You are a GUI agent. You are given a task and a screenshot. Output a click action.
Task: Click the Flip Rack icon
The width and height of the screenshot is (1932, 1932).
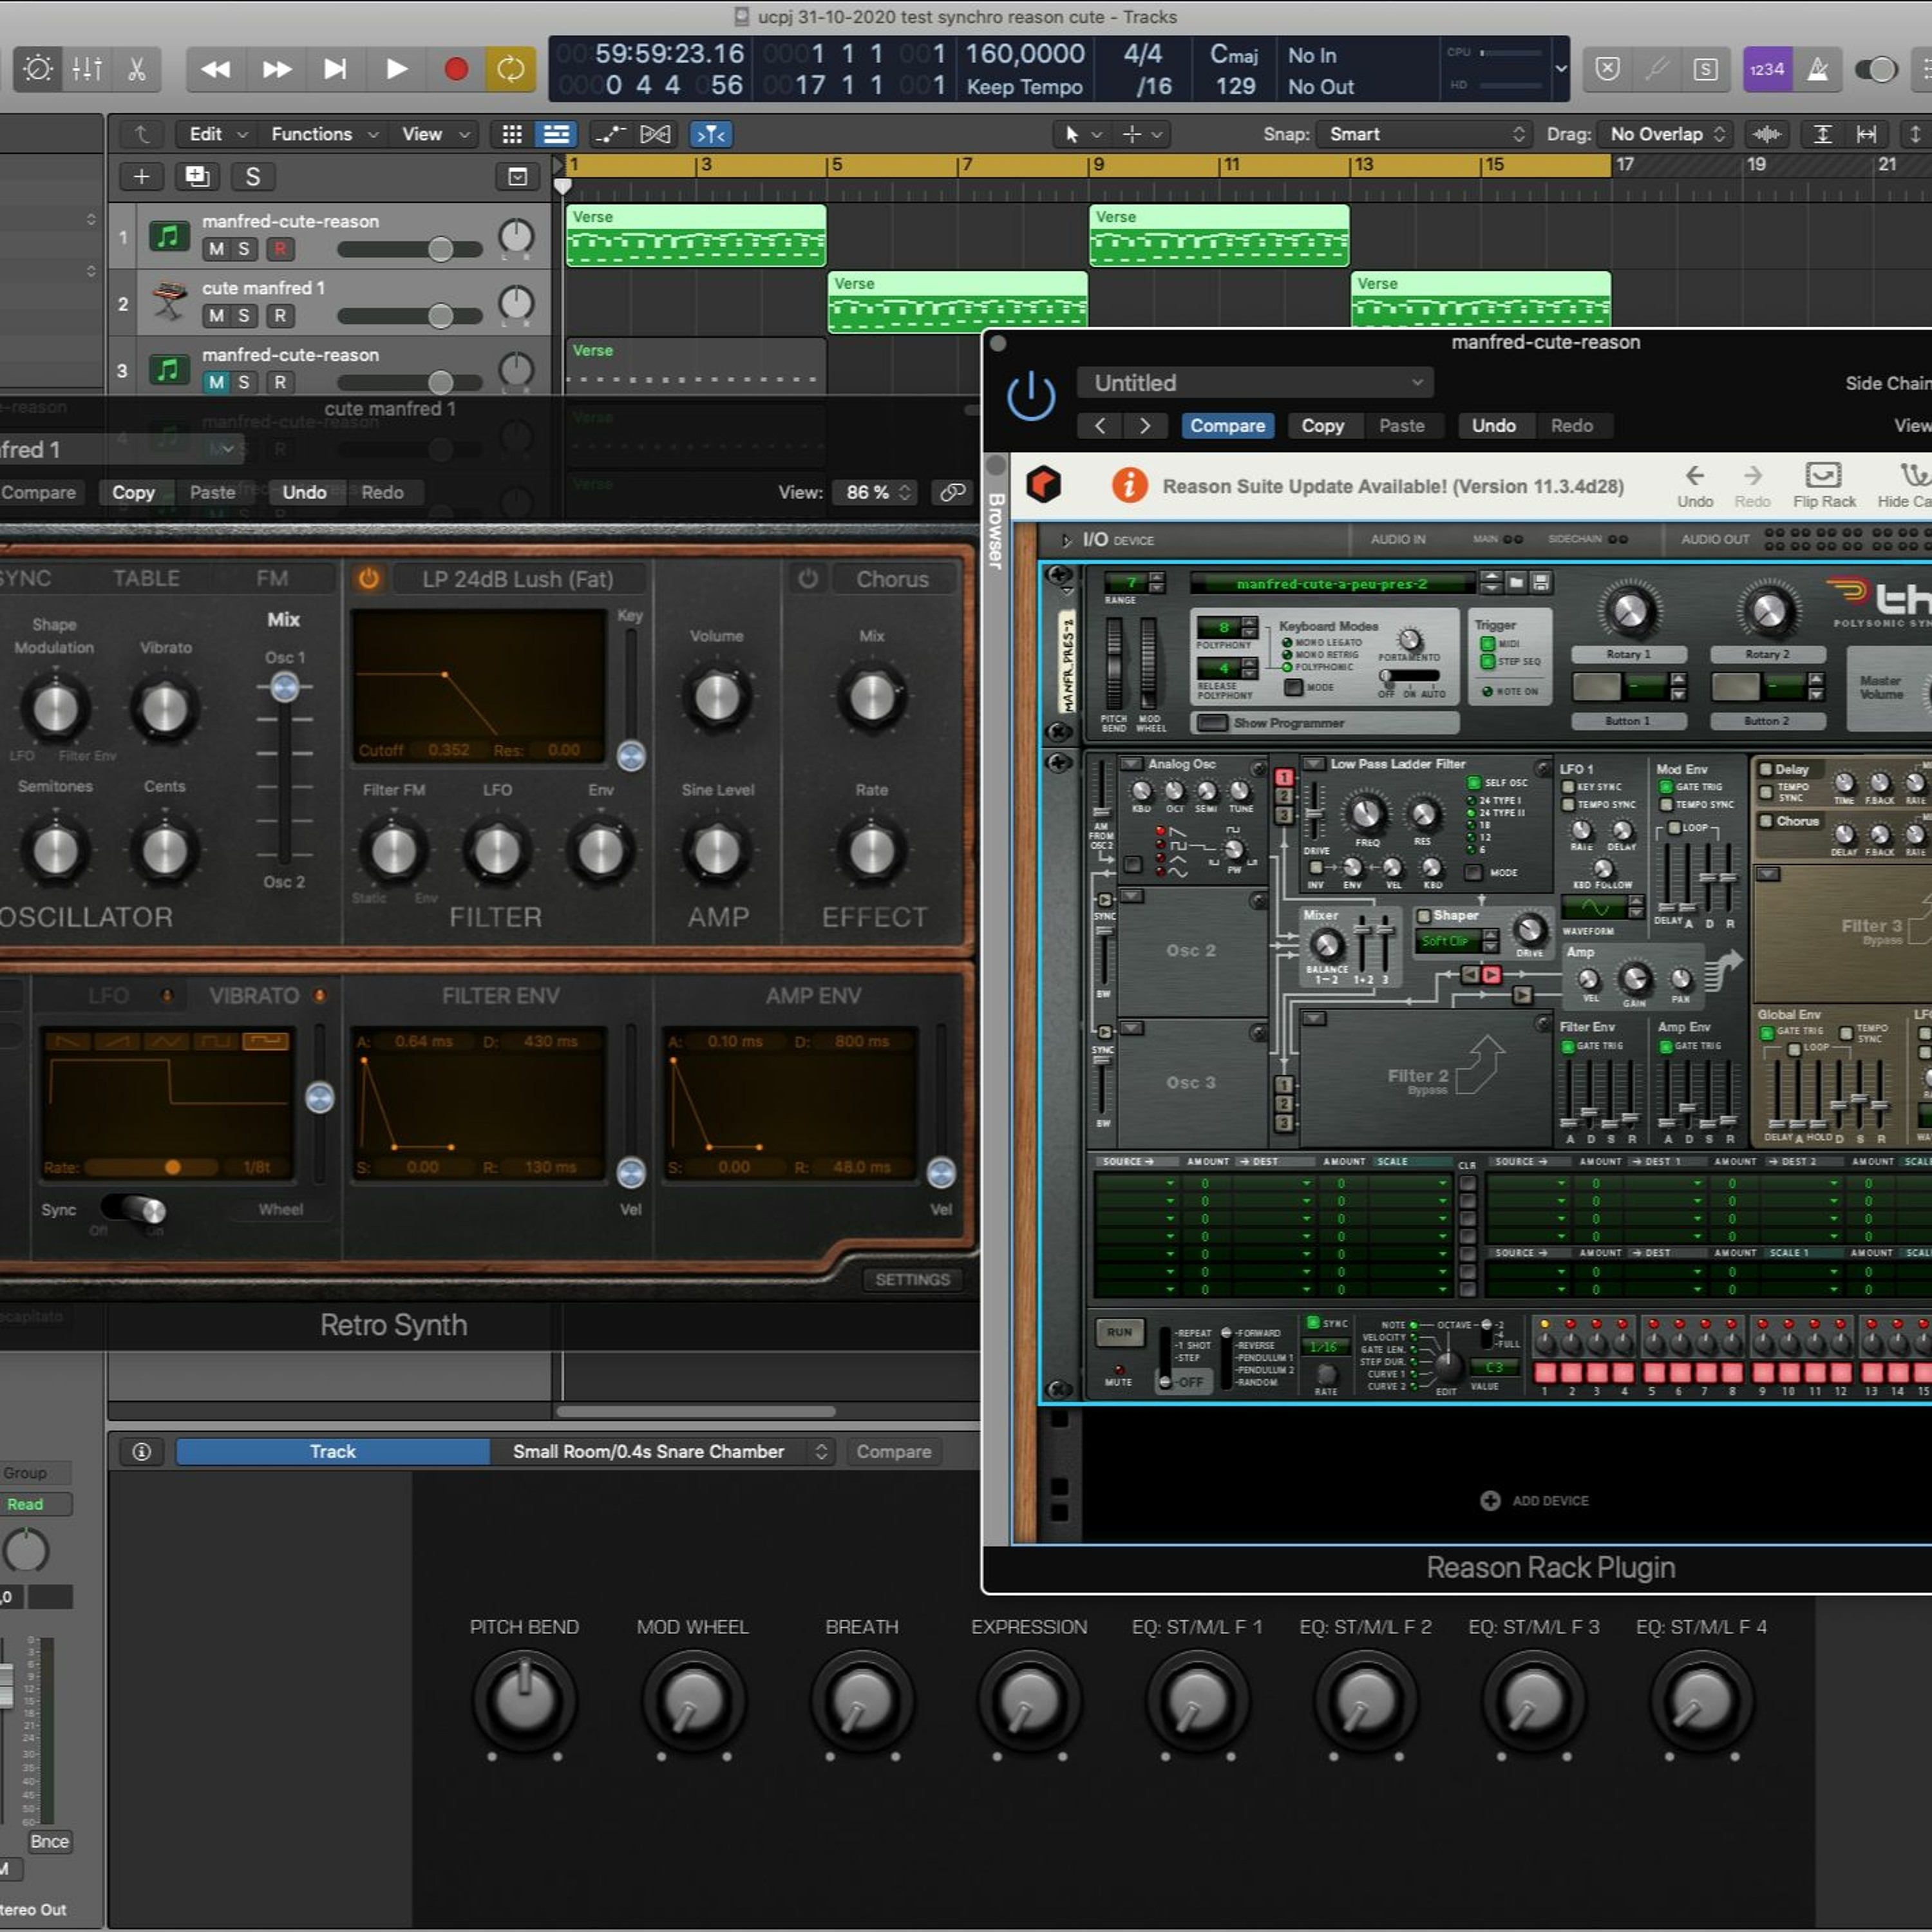click(x=1823, y=485)
